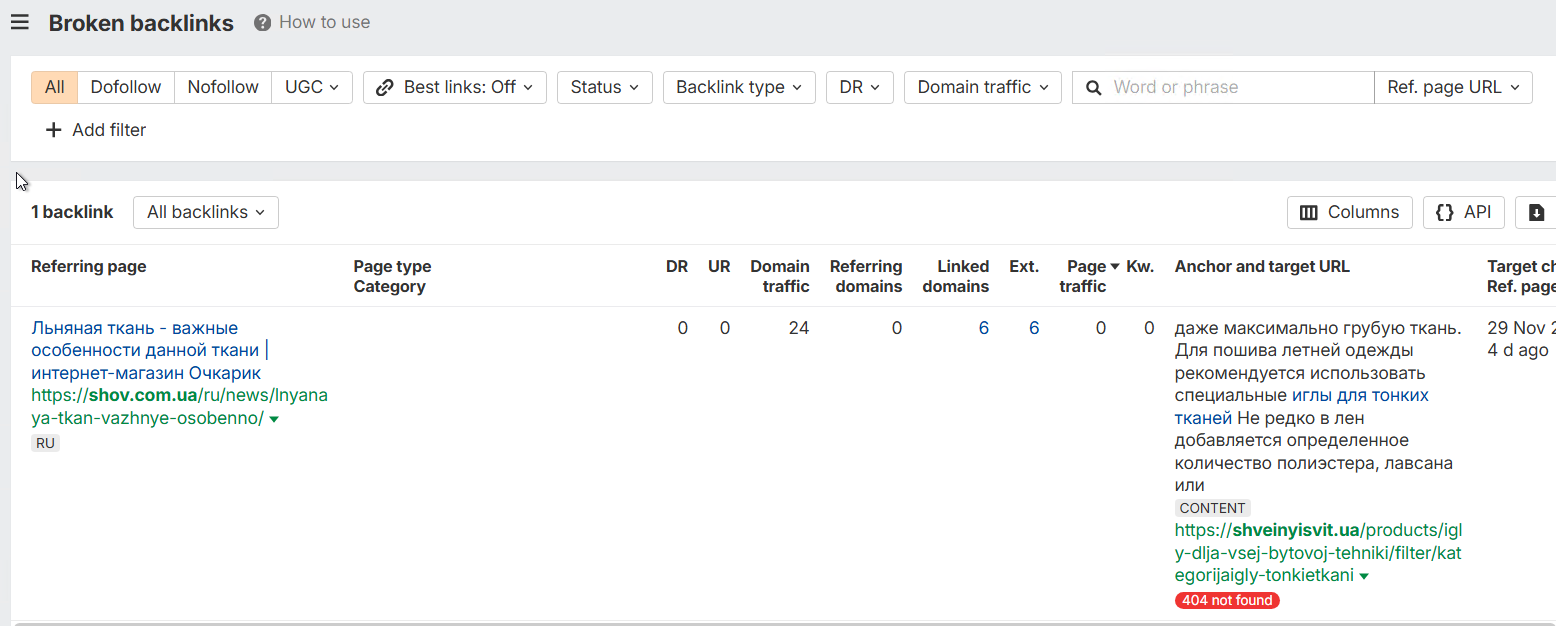This screenshot has width=1556, height=626.
Task: Expand the Domain traffic filter dropdown
Action: click(x=982, y=88)
